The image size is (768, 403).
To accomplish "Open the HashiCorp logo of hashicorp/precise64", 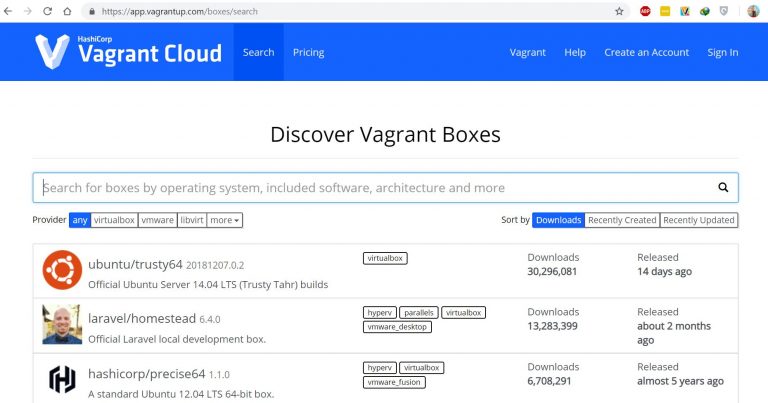I will [62, 379].
